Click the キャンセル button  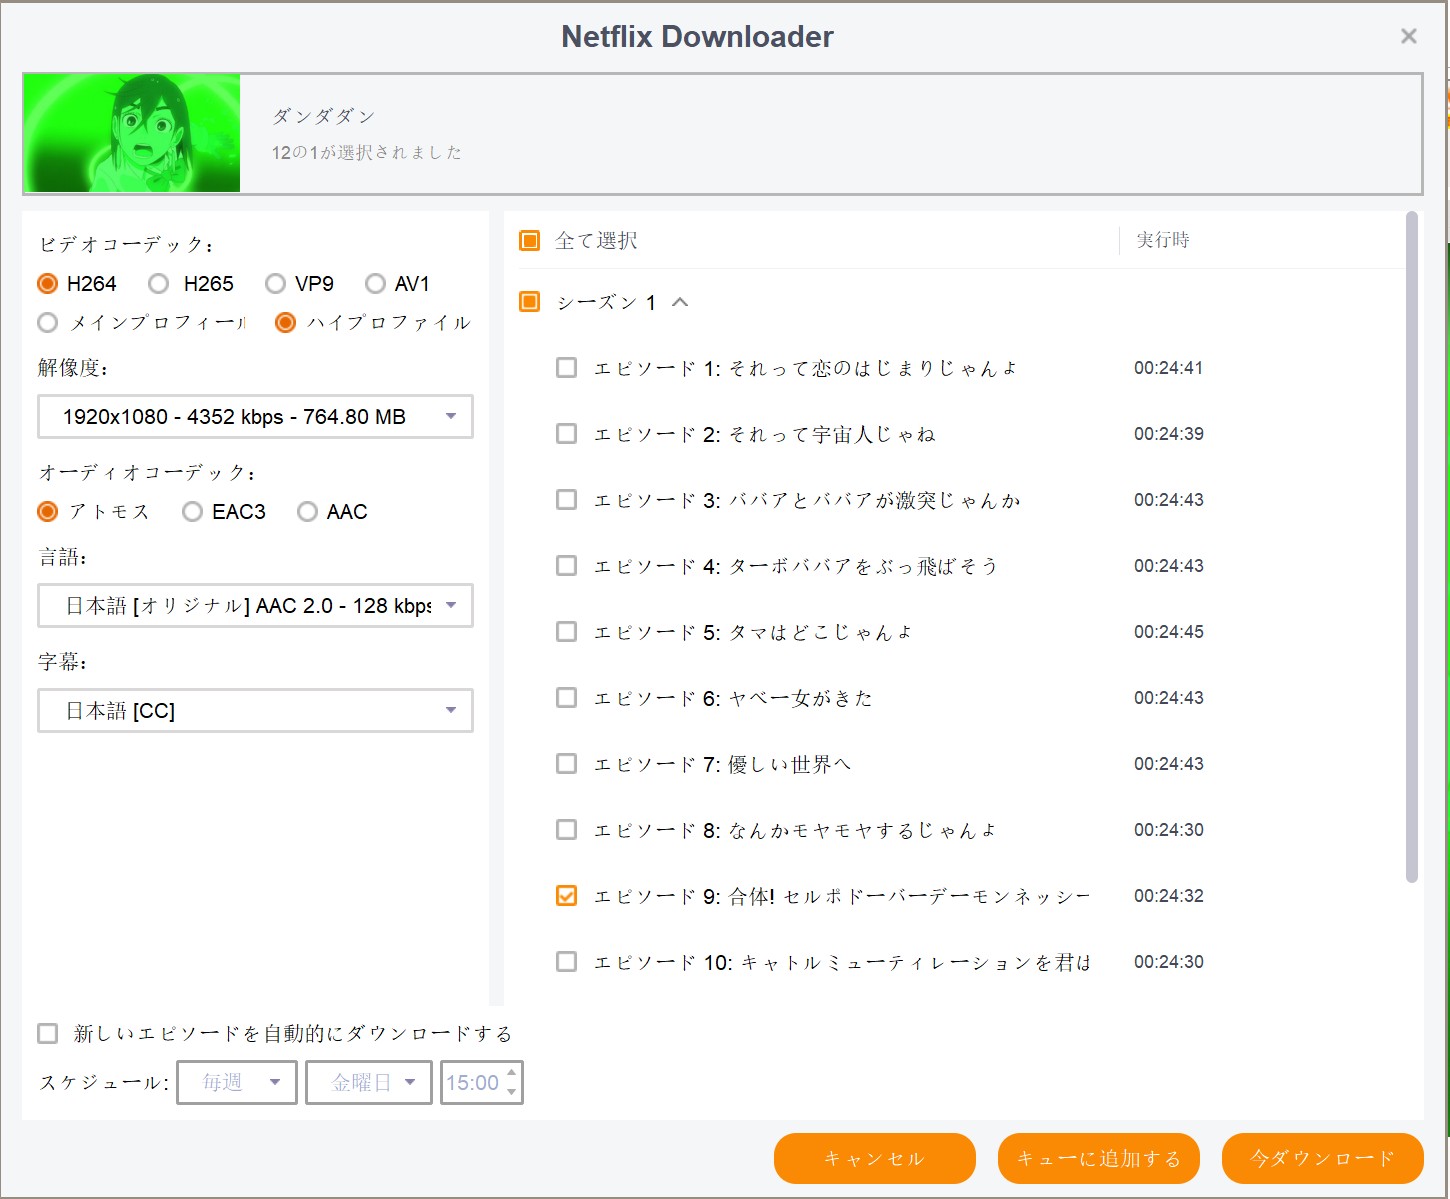pyautogui.click(x=875, y=1159)
